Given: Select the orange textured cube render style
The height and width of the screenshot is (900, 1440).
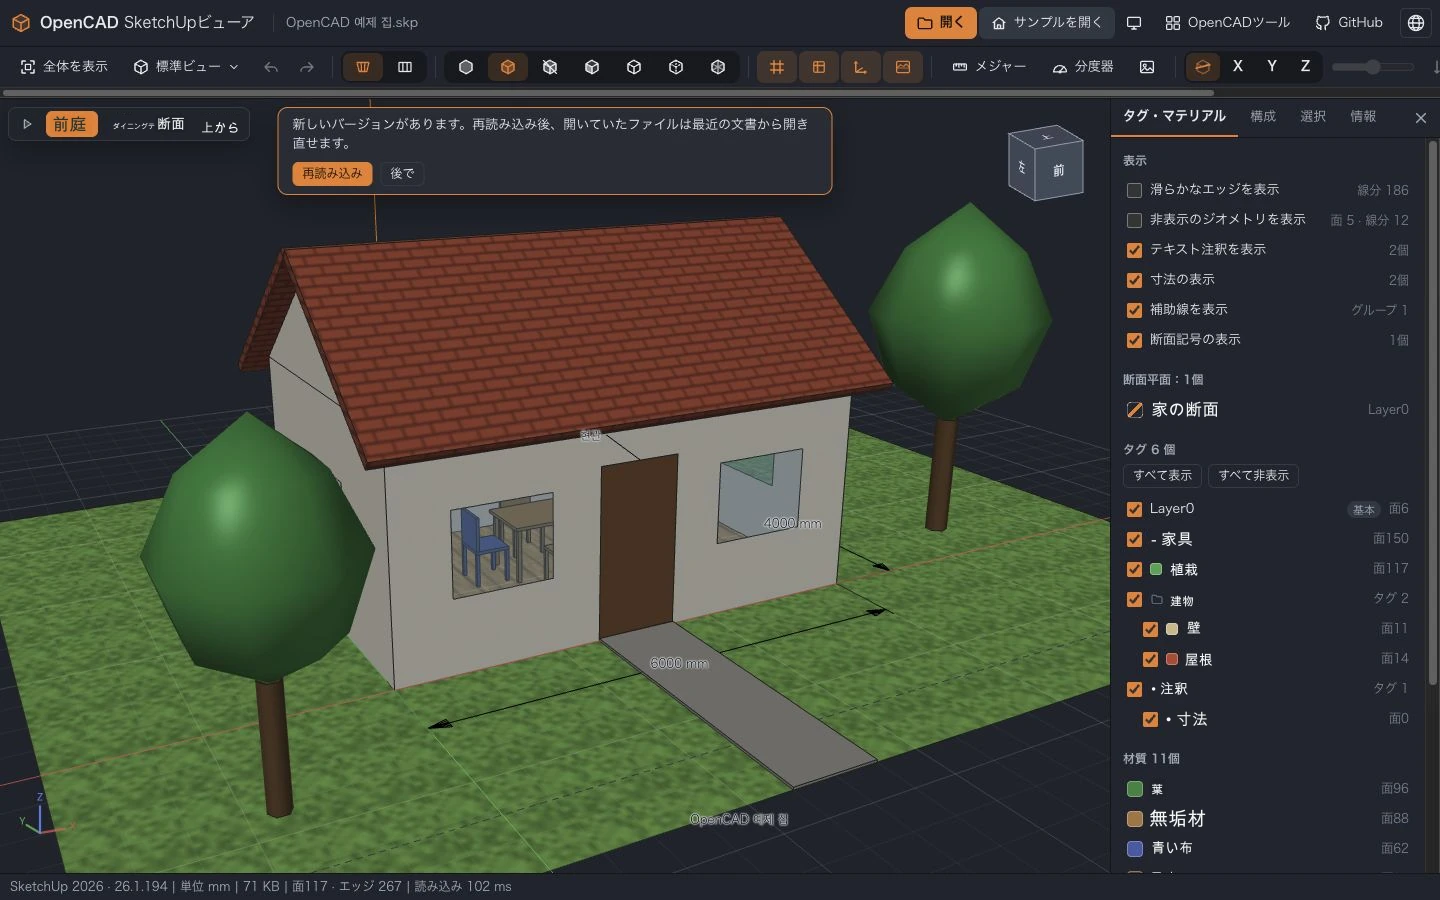Looking at the screenshot, I should tap(508, 67).
